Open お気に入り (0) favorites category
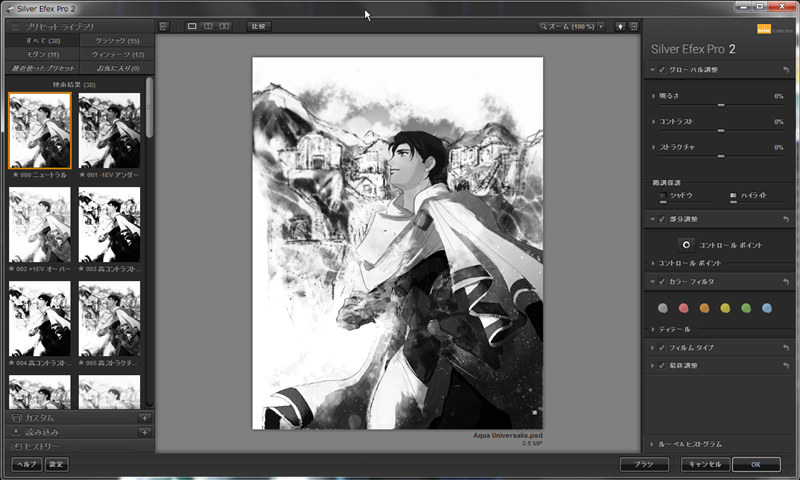Image resolution: width=800 pixels, height=480 pixels. (x=117, y=68)
